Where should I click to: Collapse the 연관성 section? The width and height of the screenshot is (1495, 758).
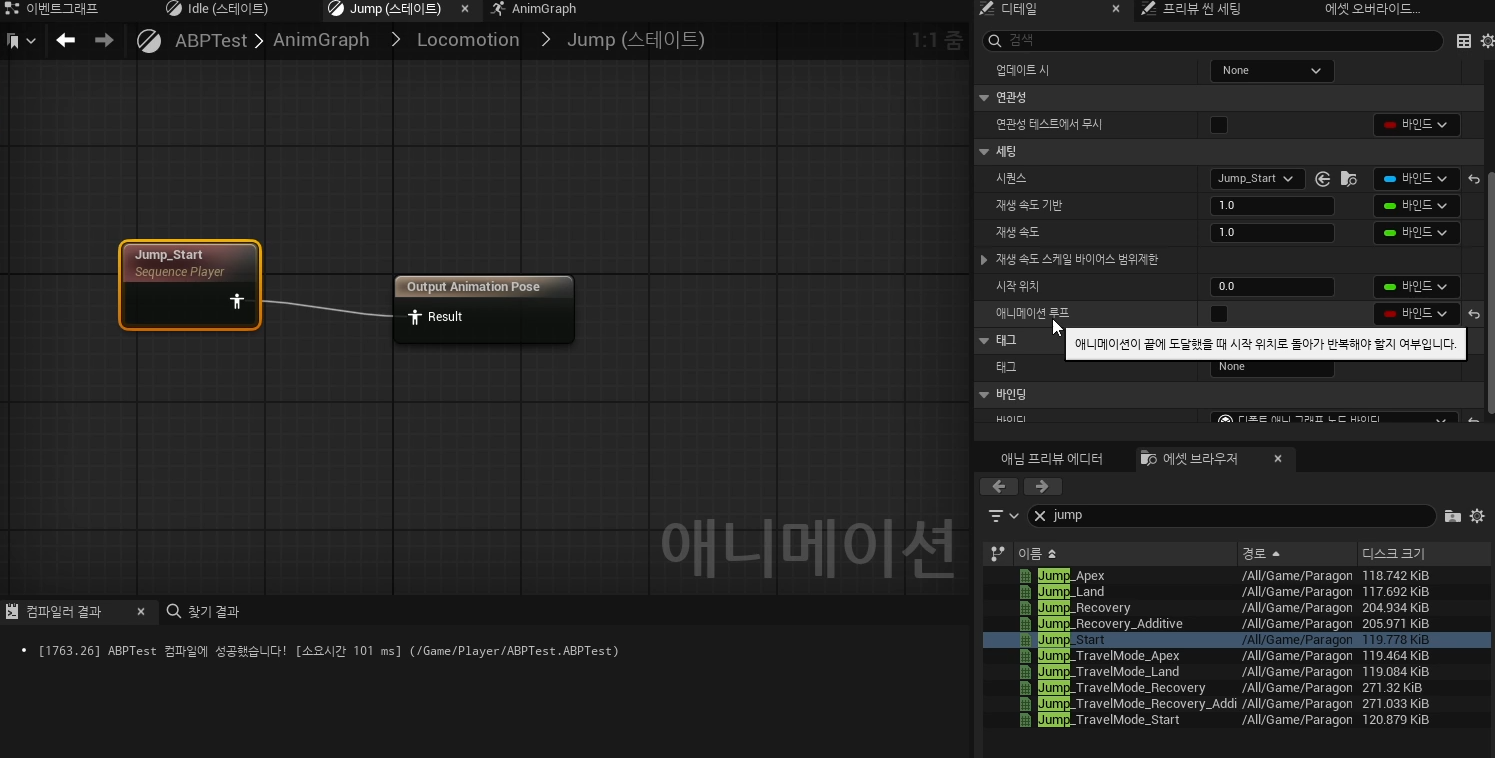(x=985, y=98)
